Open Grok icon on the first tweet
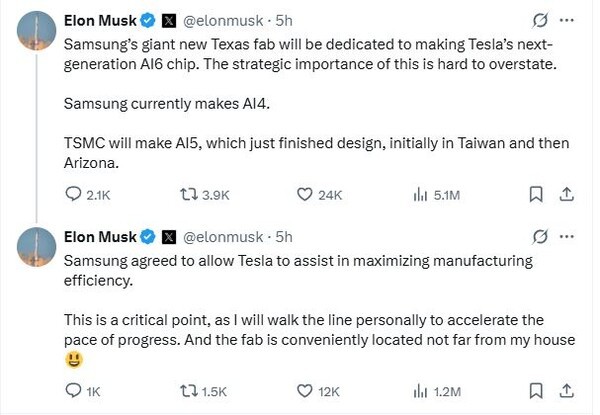 (541, 19)
